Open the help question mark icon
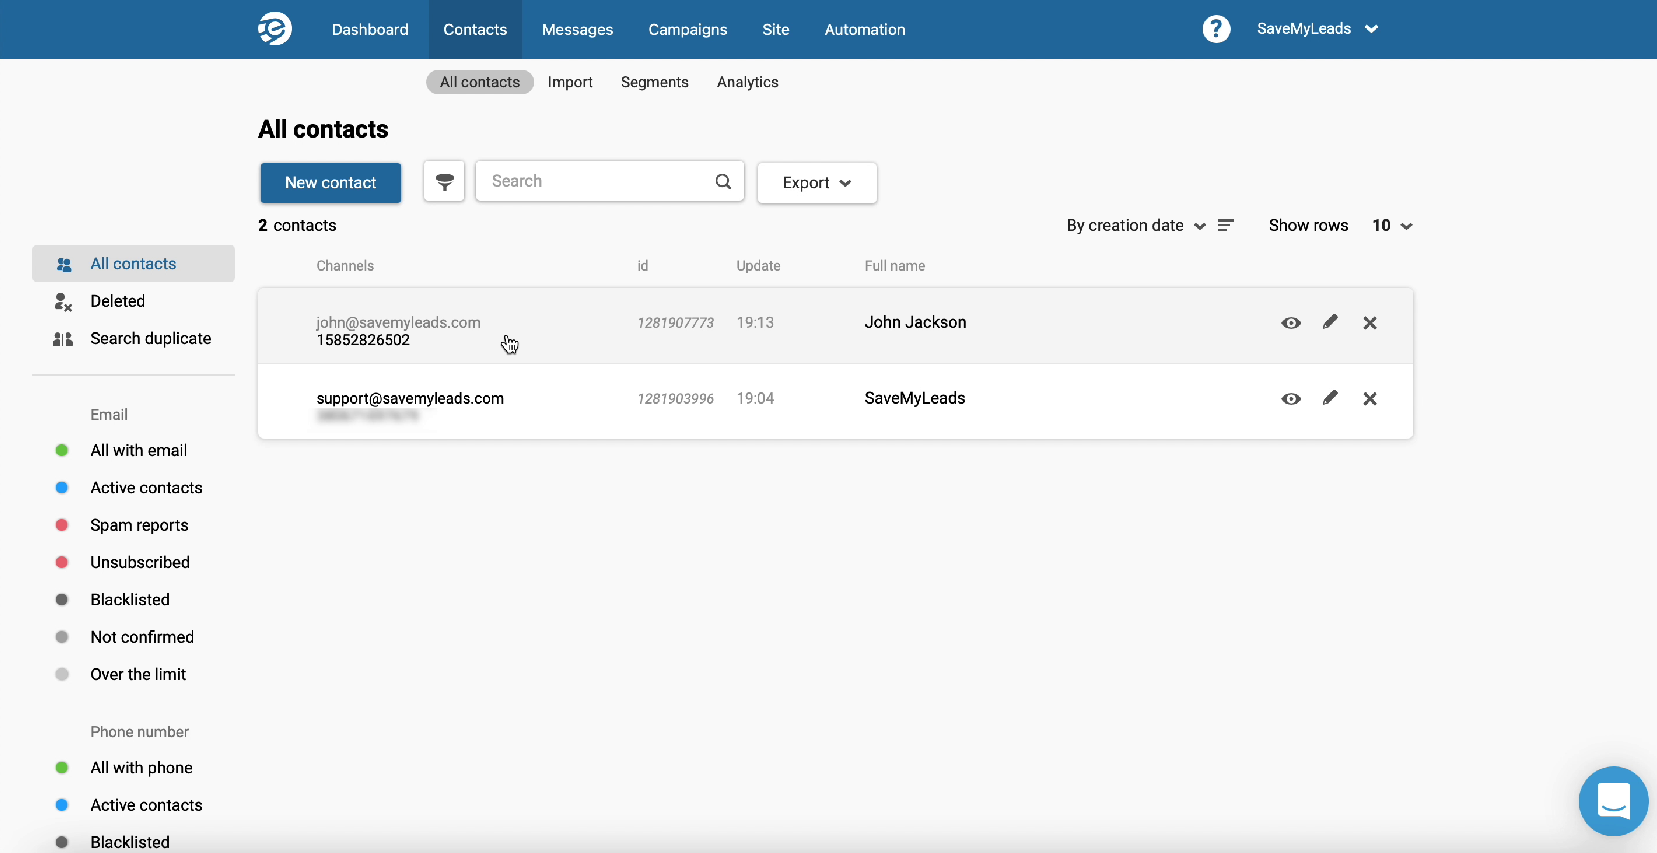Screen dimensions: 1657x853 [1216, 29]
